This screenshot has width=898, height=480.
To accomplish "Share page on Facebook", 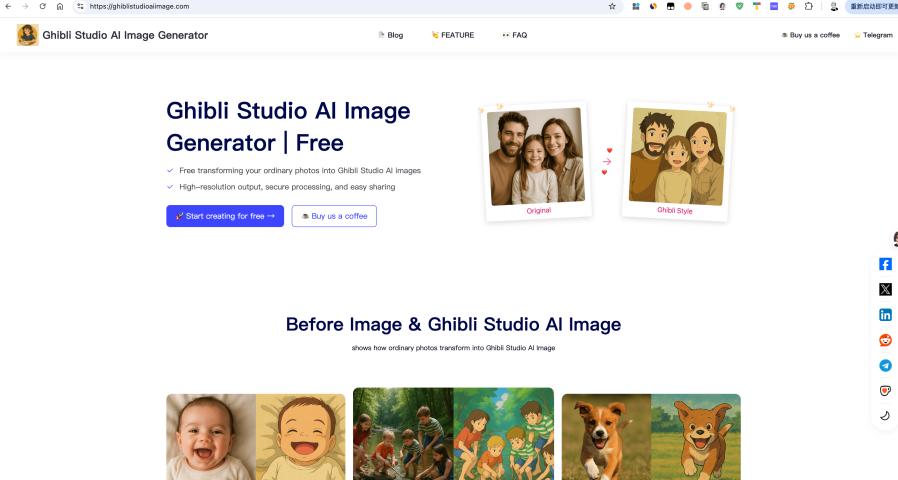I will point(885,264).
